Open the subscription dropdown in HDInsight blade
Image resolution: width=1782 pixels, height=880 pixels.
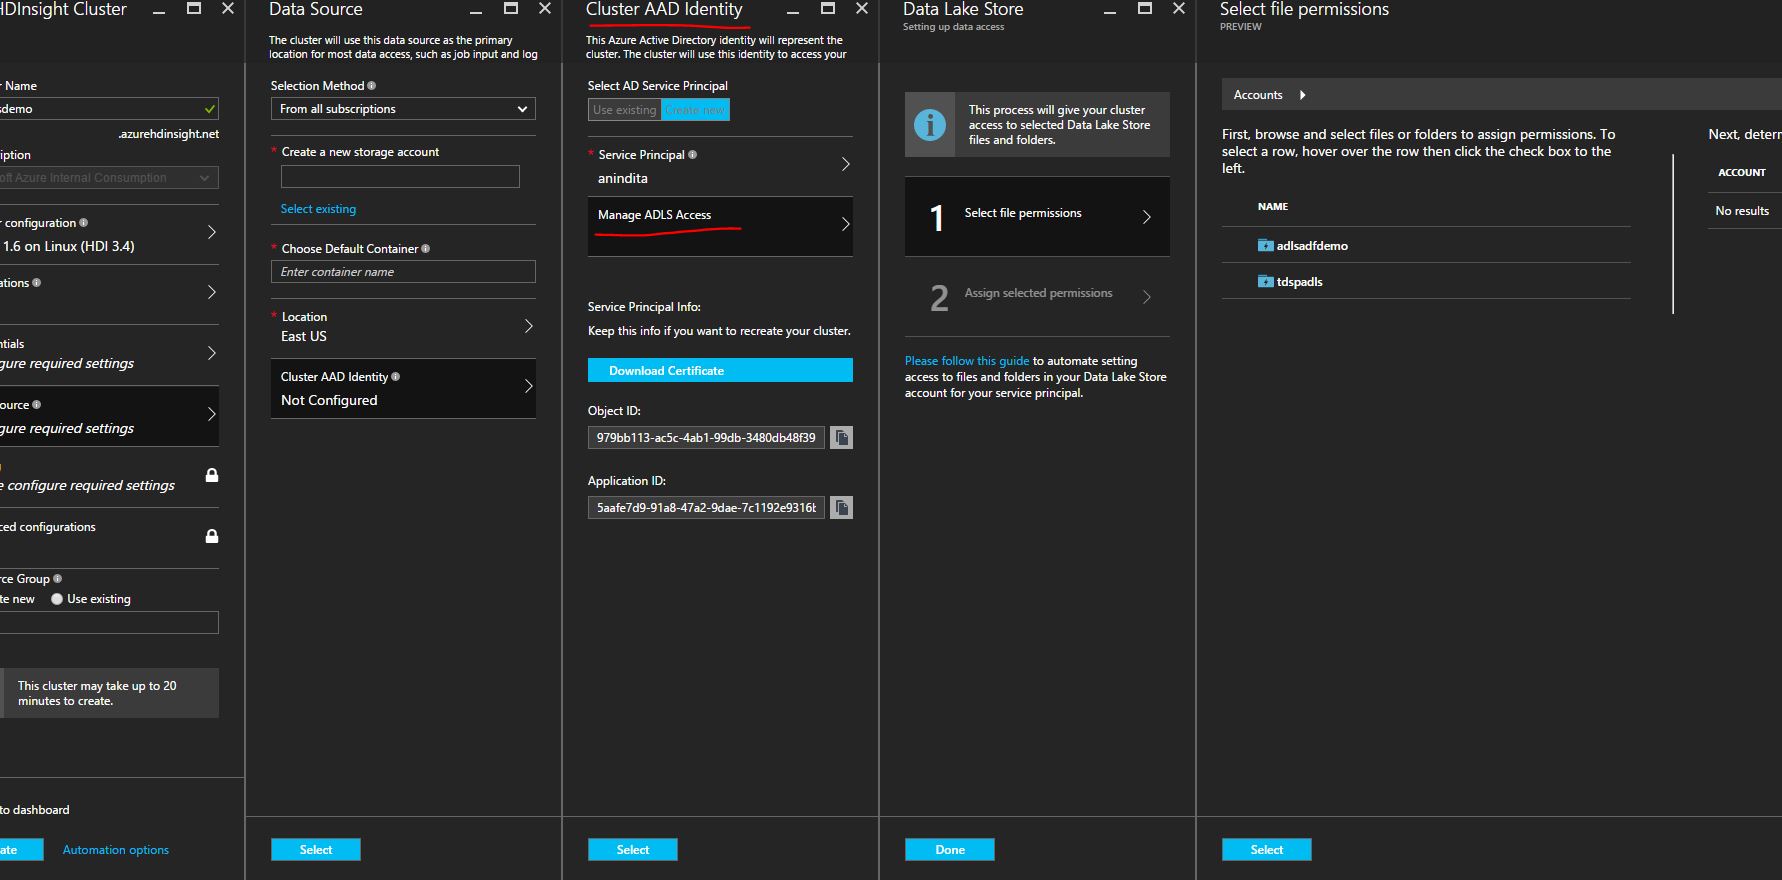(109, 178)
